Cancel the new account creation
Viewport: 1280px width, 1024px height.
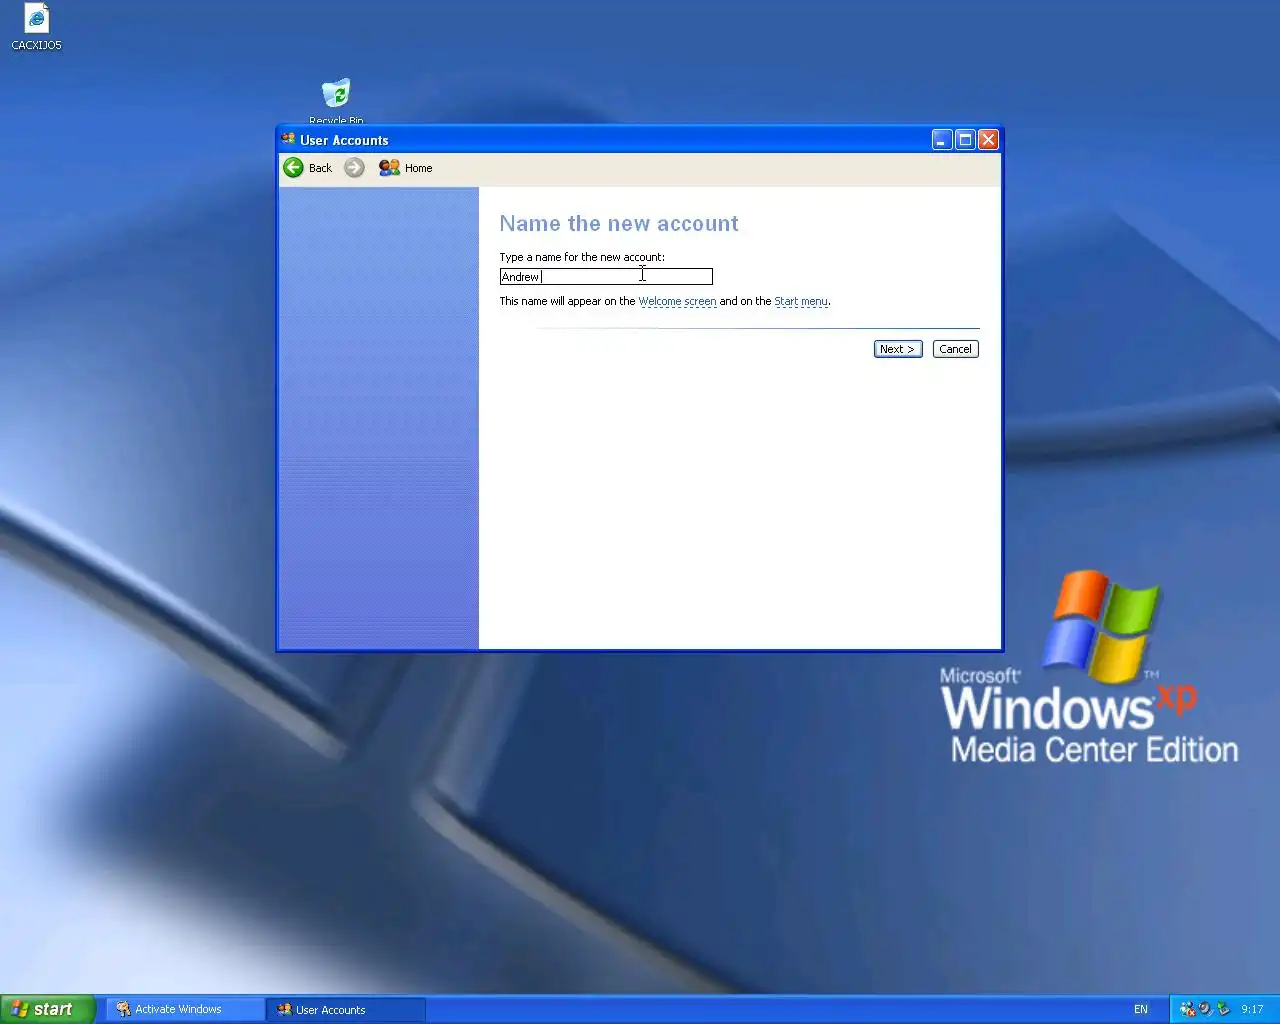point(955,349)
